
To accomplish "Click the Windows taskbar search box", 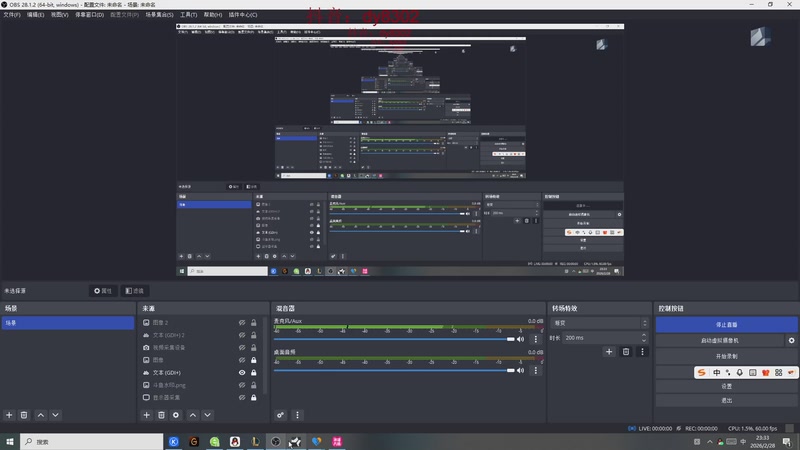I will click(92, 442).
